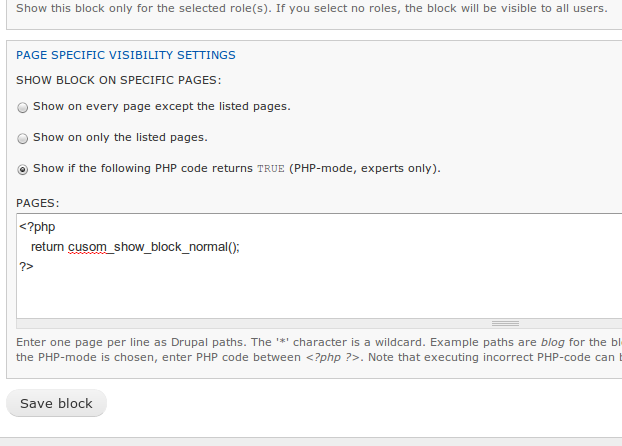Click the 'PAGES:' field label
The image size is (622, 446).
(38, 203)
